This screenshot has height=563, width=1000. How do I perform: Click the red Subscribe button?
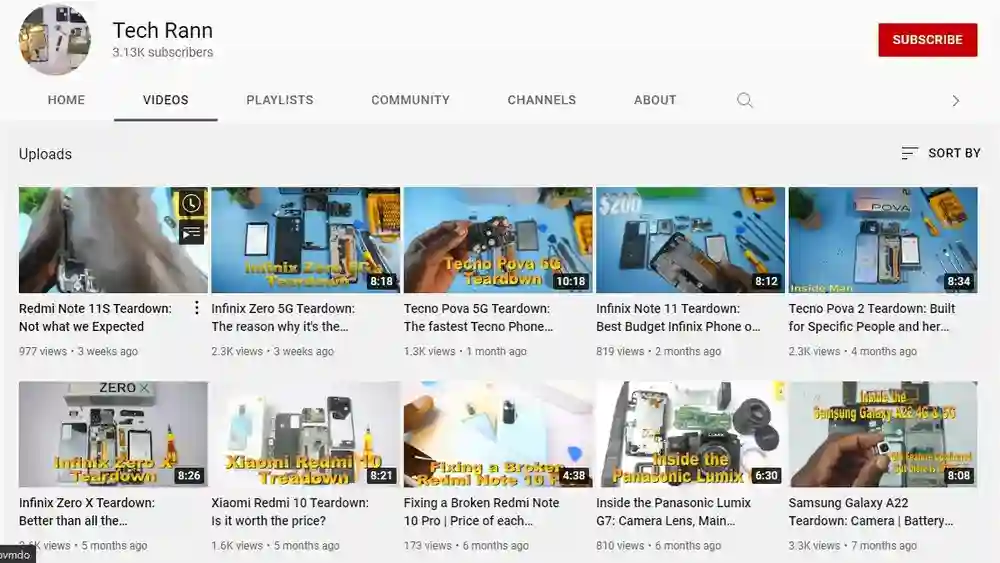927,40
